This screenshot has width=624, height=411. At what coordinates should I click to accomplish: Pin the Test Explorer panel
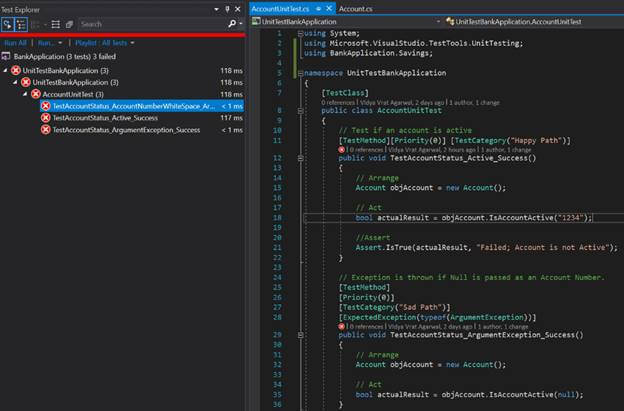coord(227,9)
